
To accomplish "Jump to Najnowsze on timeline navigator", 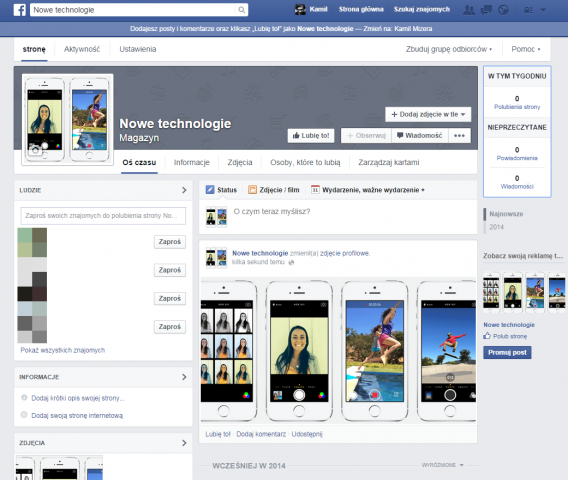I will pyautogui.click(x=506, y=214).
